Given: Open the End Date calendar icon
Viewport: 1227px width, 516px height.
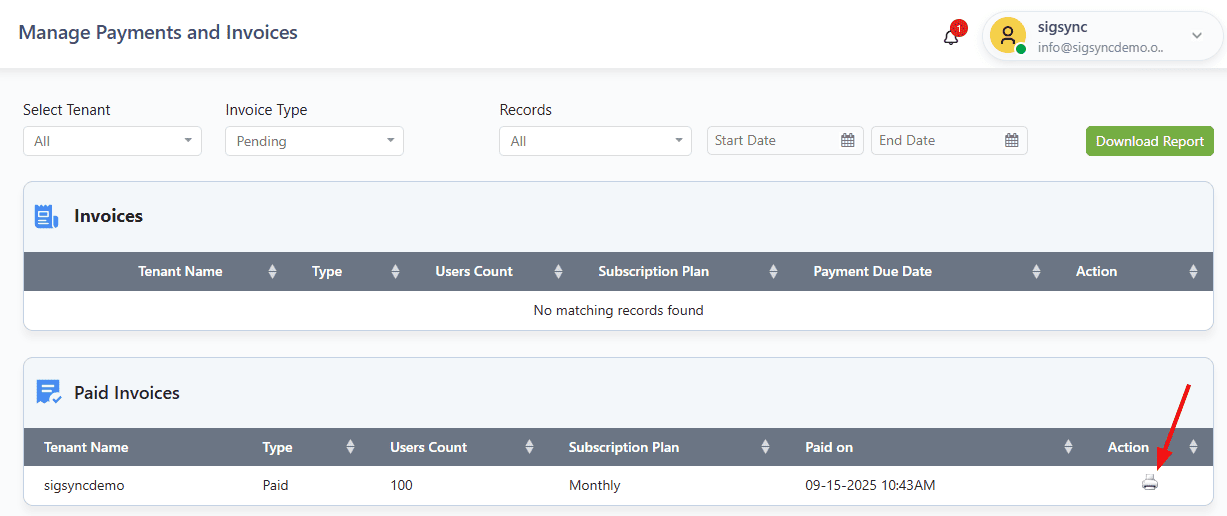Looking at the screenshot, I should (1012, 141).
